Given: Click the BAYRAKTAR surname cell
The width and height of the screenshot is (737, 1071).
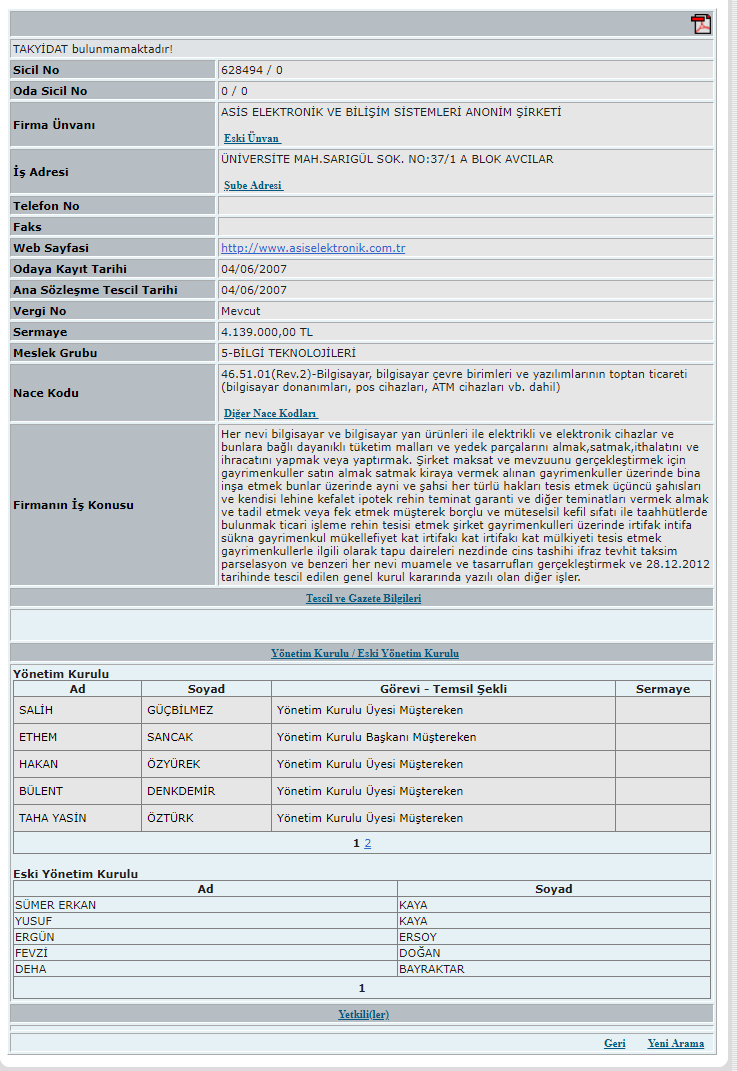Looking at the screenshot, I should coord(431,969).
